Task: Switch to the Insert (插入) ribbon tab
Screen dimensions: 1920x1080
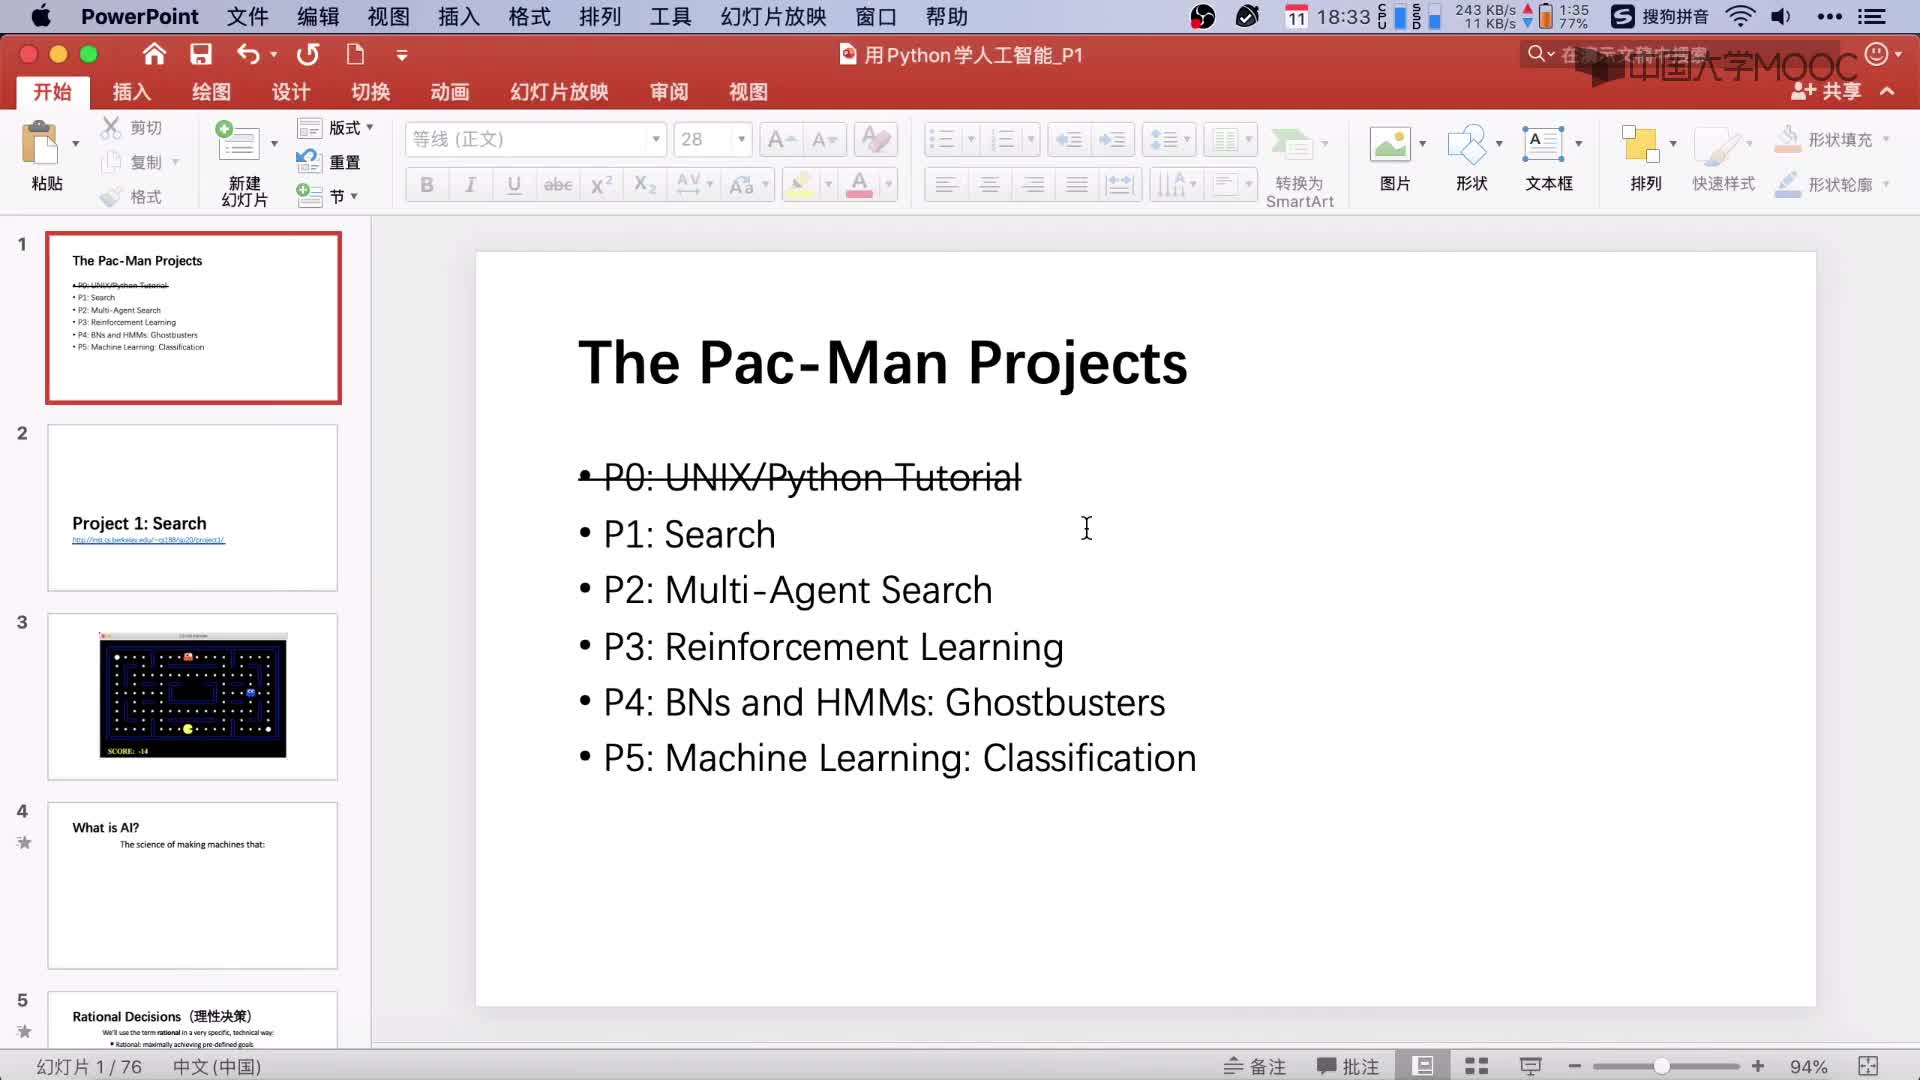Action: click(131, 92)
